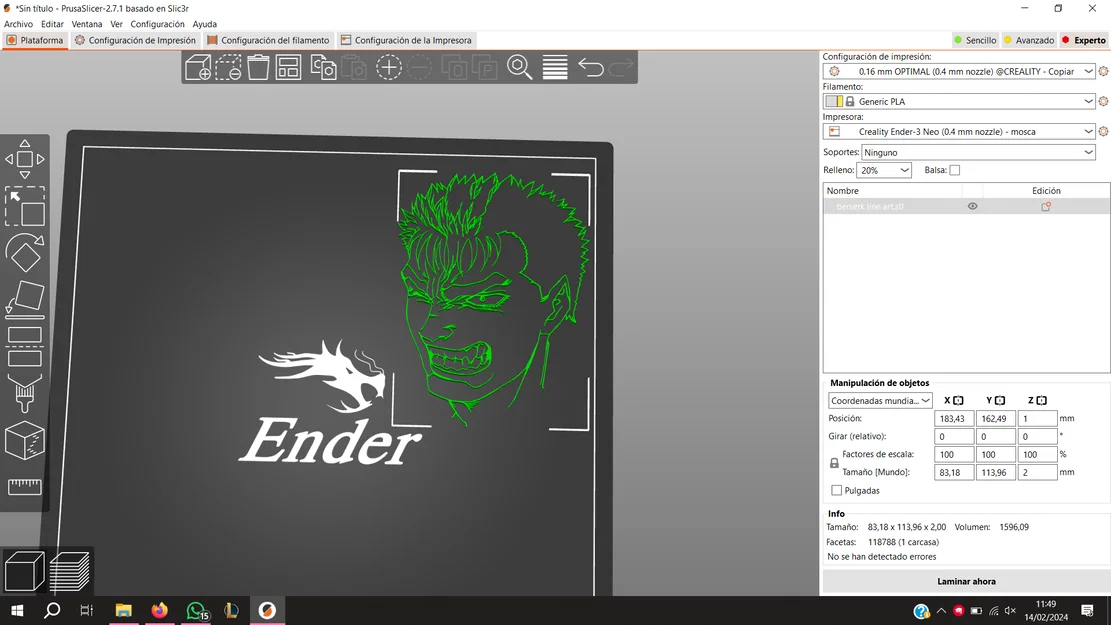Open the Coordenadas mundiales dropdown
Screen dimensions: 1111x625
(880, 400)
